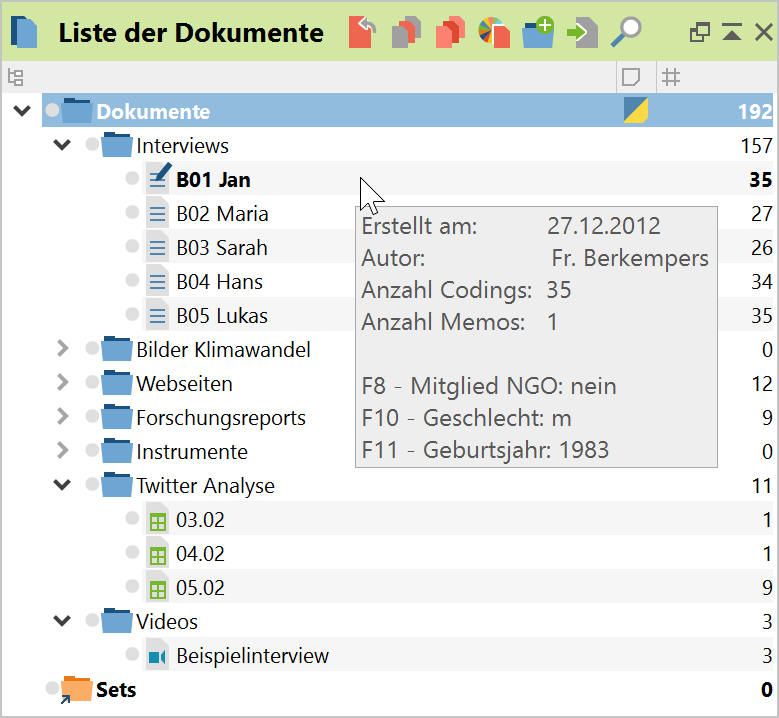The image size is (779, 718).
Task: Click the Beispielinterview video document icon
Action: 157,656
